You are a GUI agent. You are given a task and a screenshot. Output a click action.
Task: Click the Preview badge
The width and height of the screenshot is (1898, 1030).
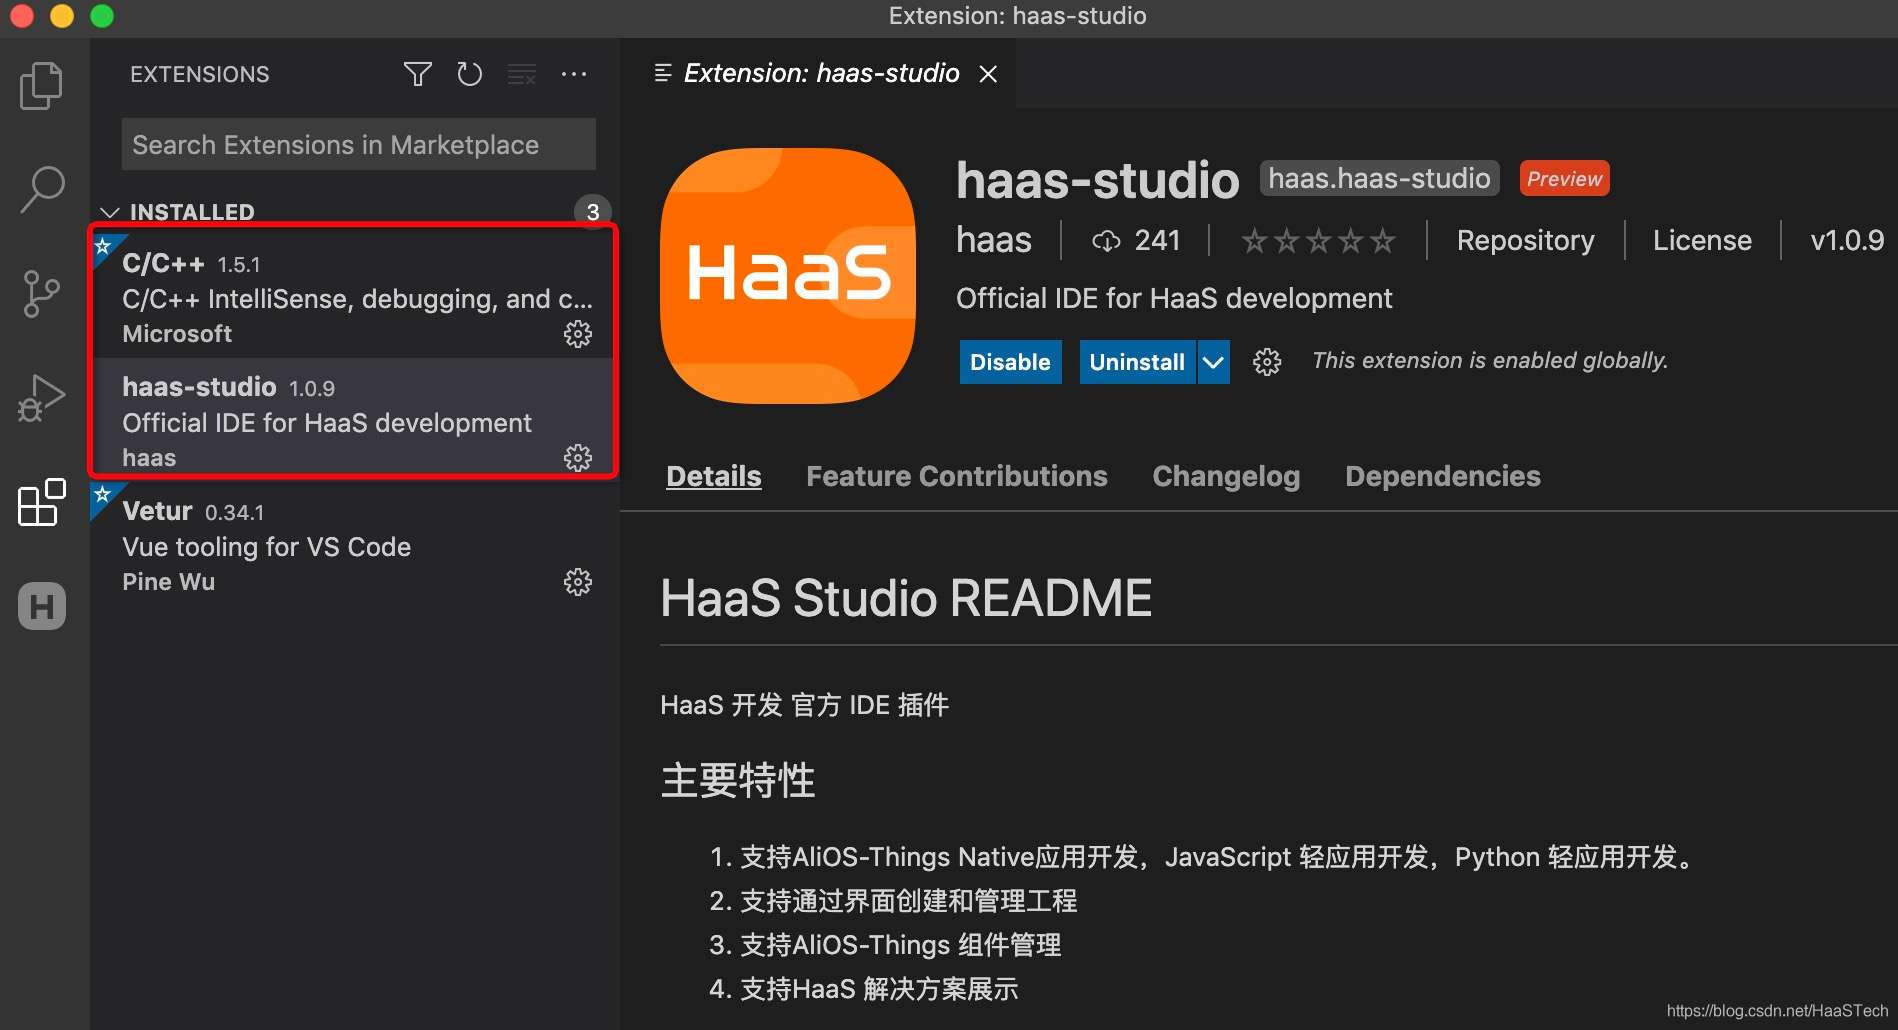point(1564,179)
